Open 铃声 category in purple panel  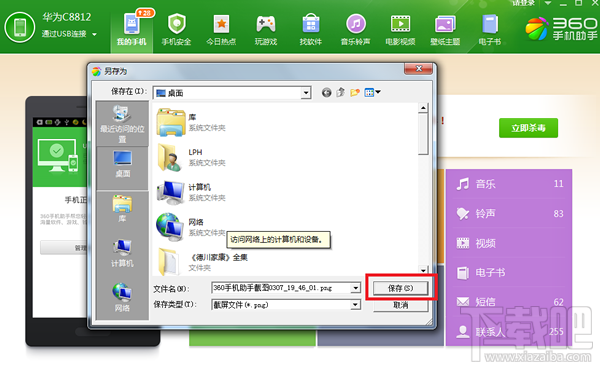pos(509,213)
